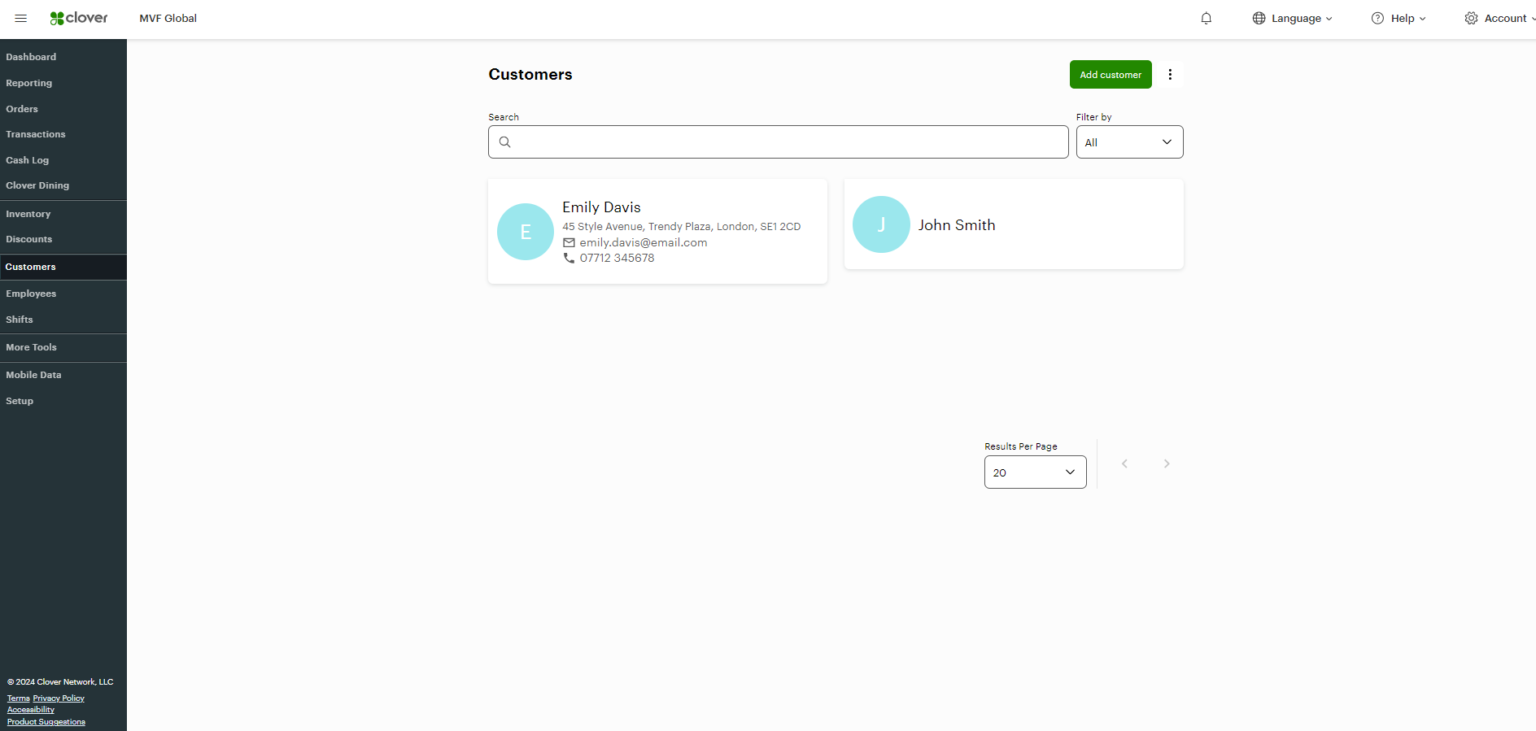Open the Privacy Policy link

click(58, 698)
